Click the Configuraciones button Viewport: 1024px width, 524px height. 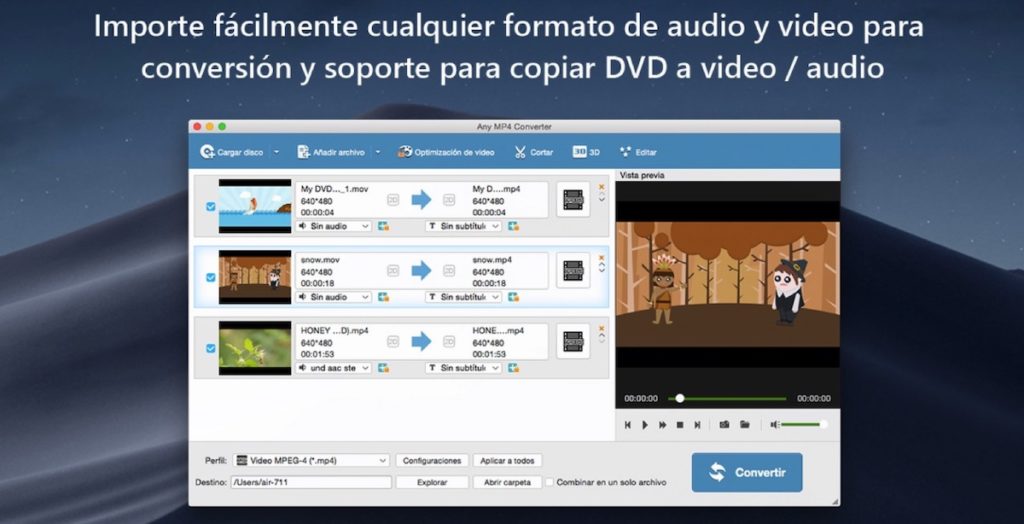[x=432, y=461]
